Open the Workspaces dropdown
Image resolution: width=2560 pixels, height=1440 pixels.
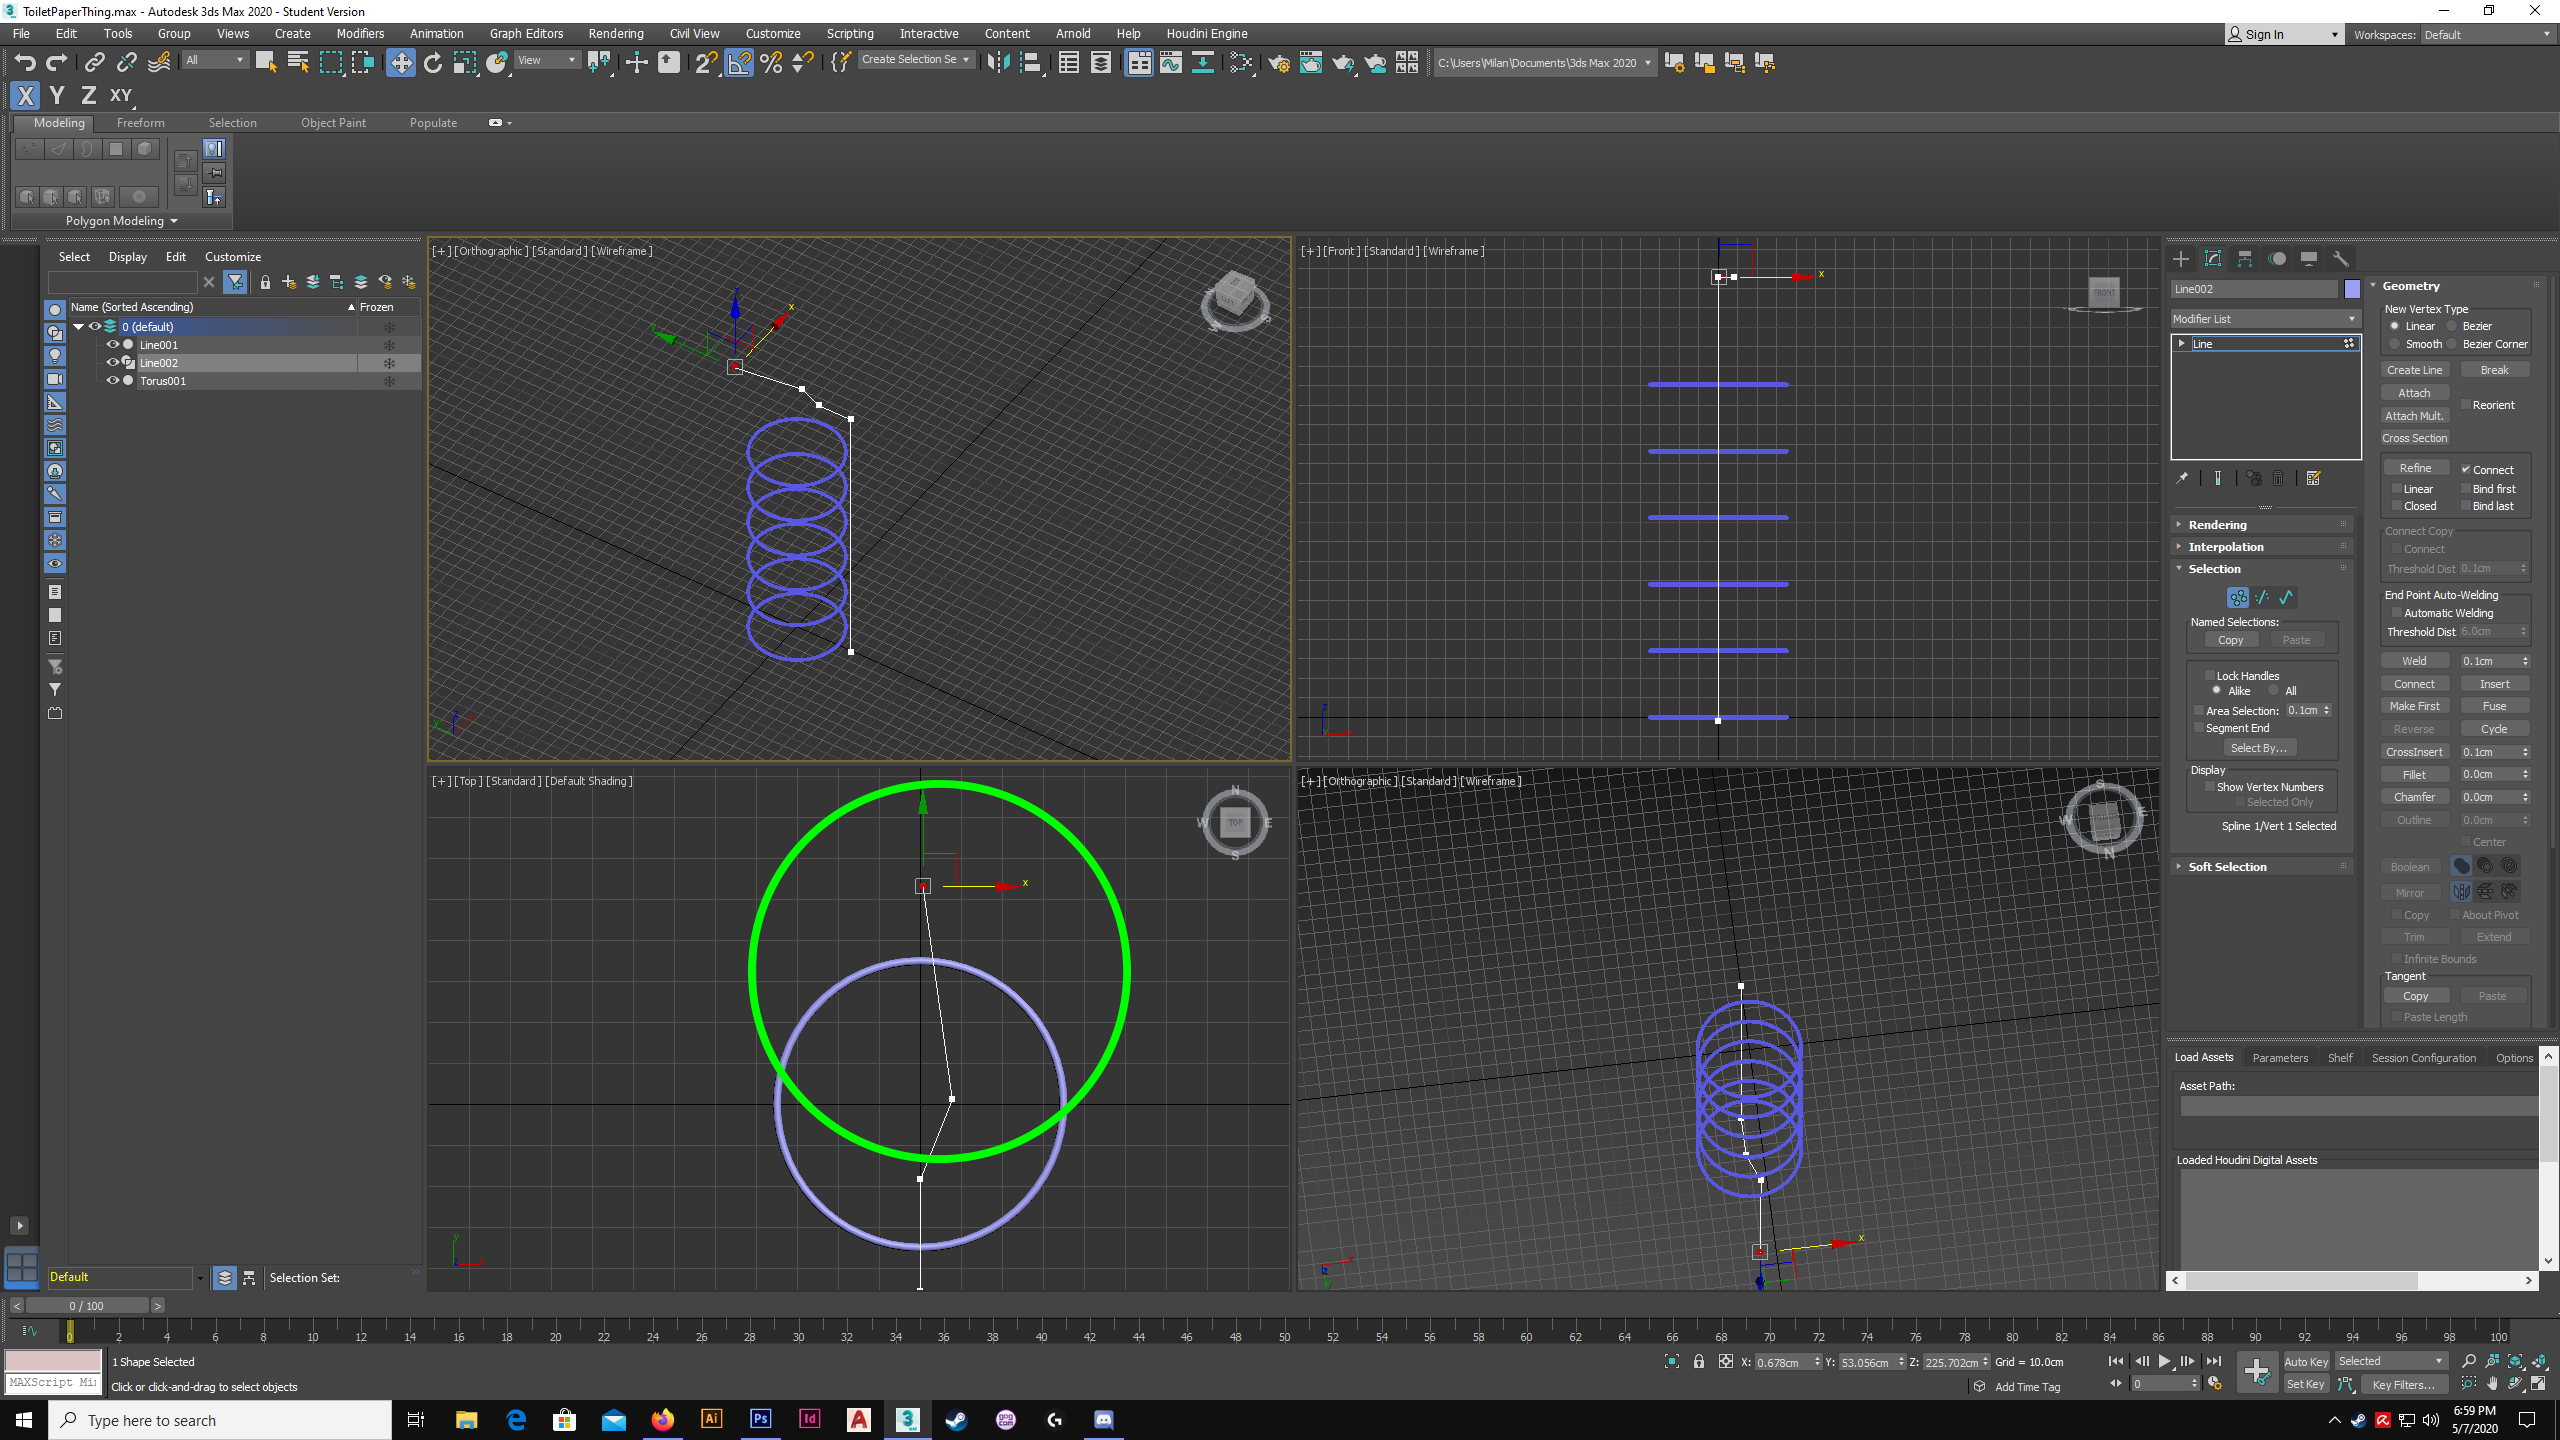(x=2487, y=34)
